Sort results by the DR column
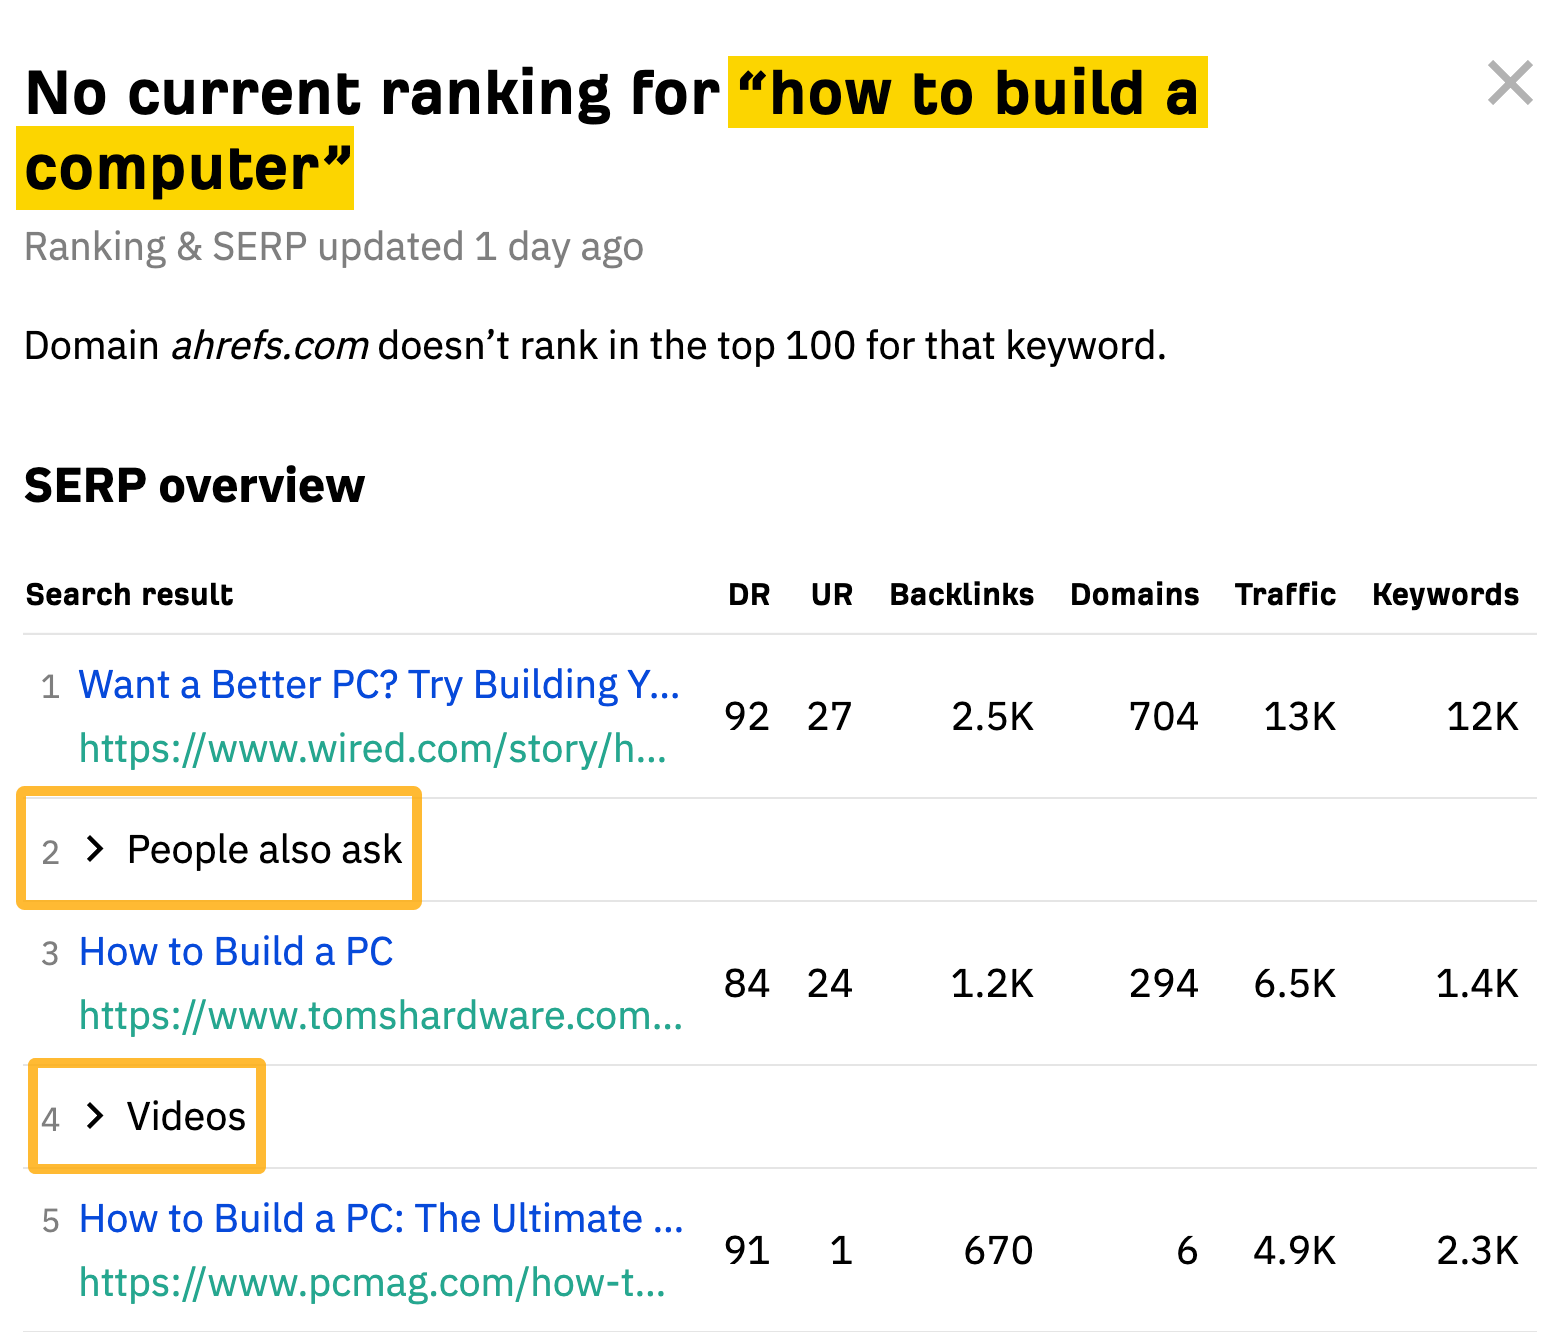Viewport: 1564px width, 1332px height. (x=748, y=594)
